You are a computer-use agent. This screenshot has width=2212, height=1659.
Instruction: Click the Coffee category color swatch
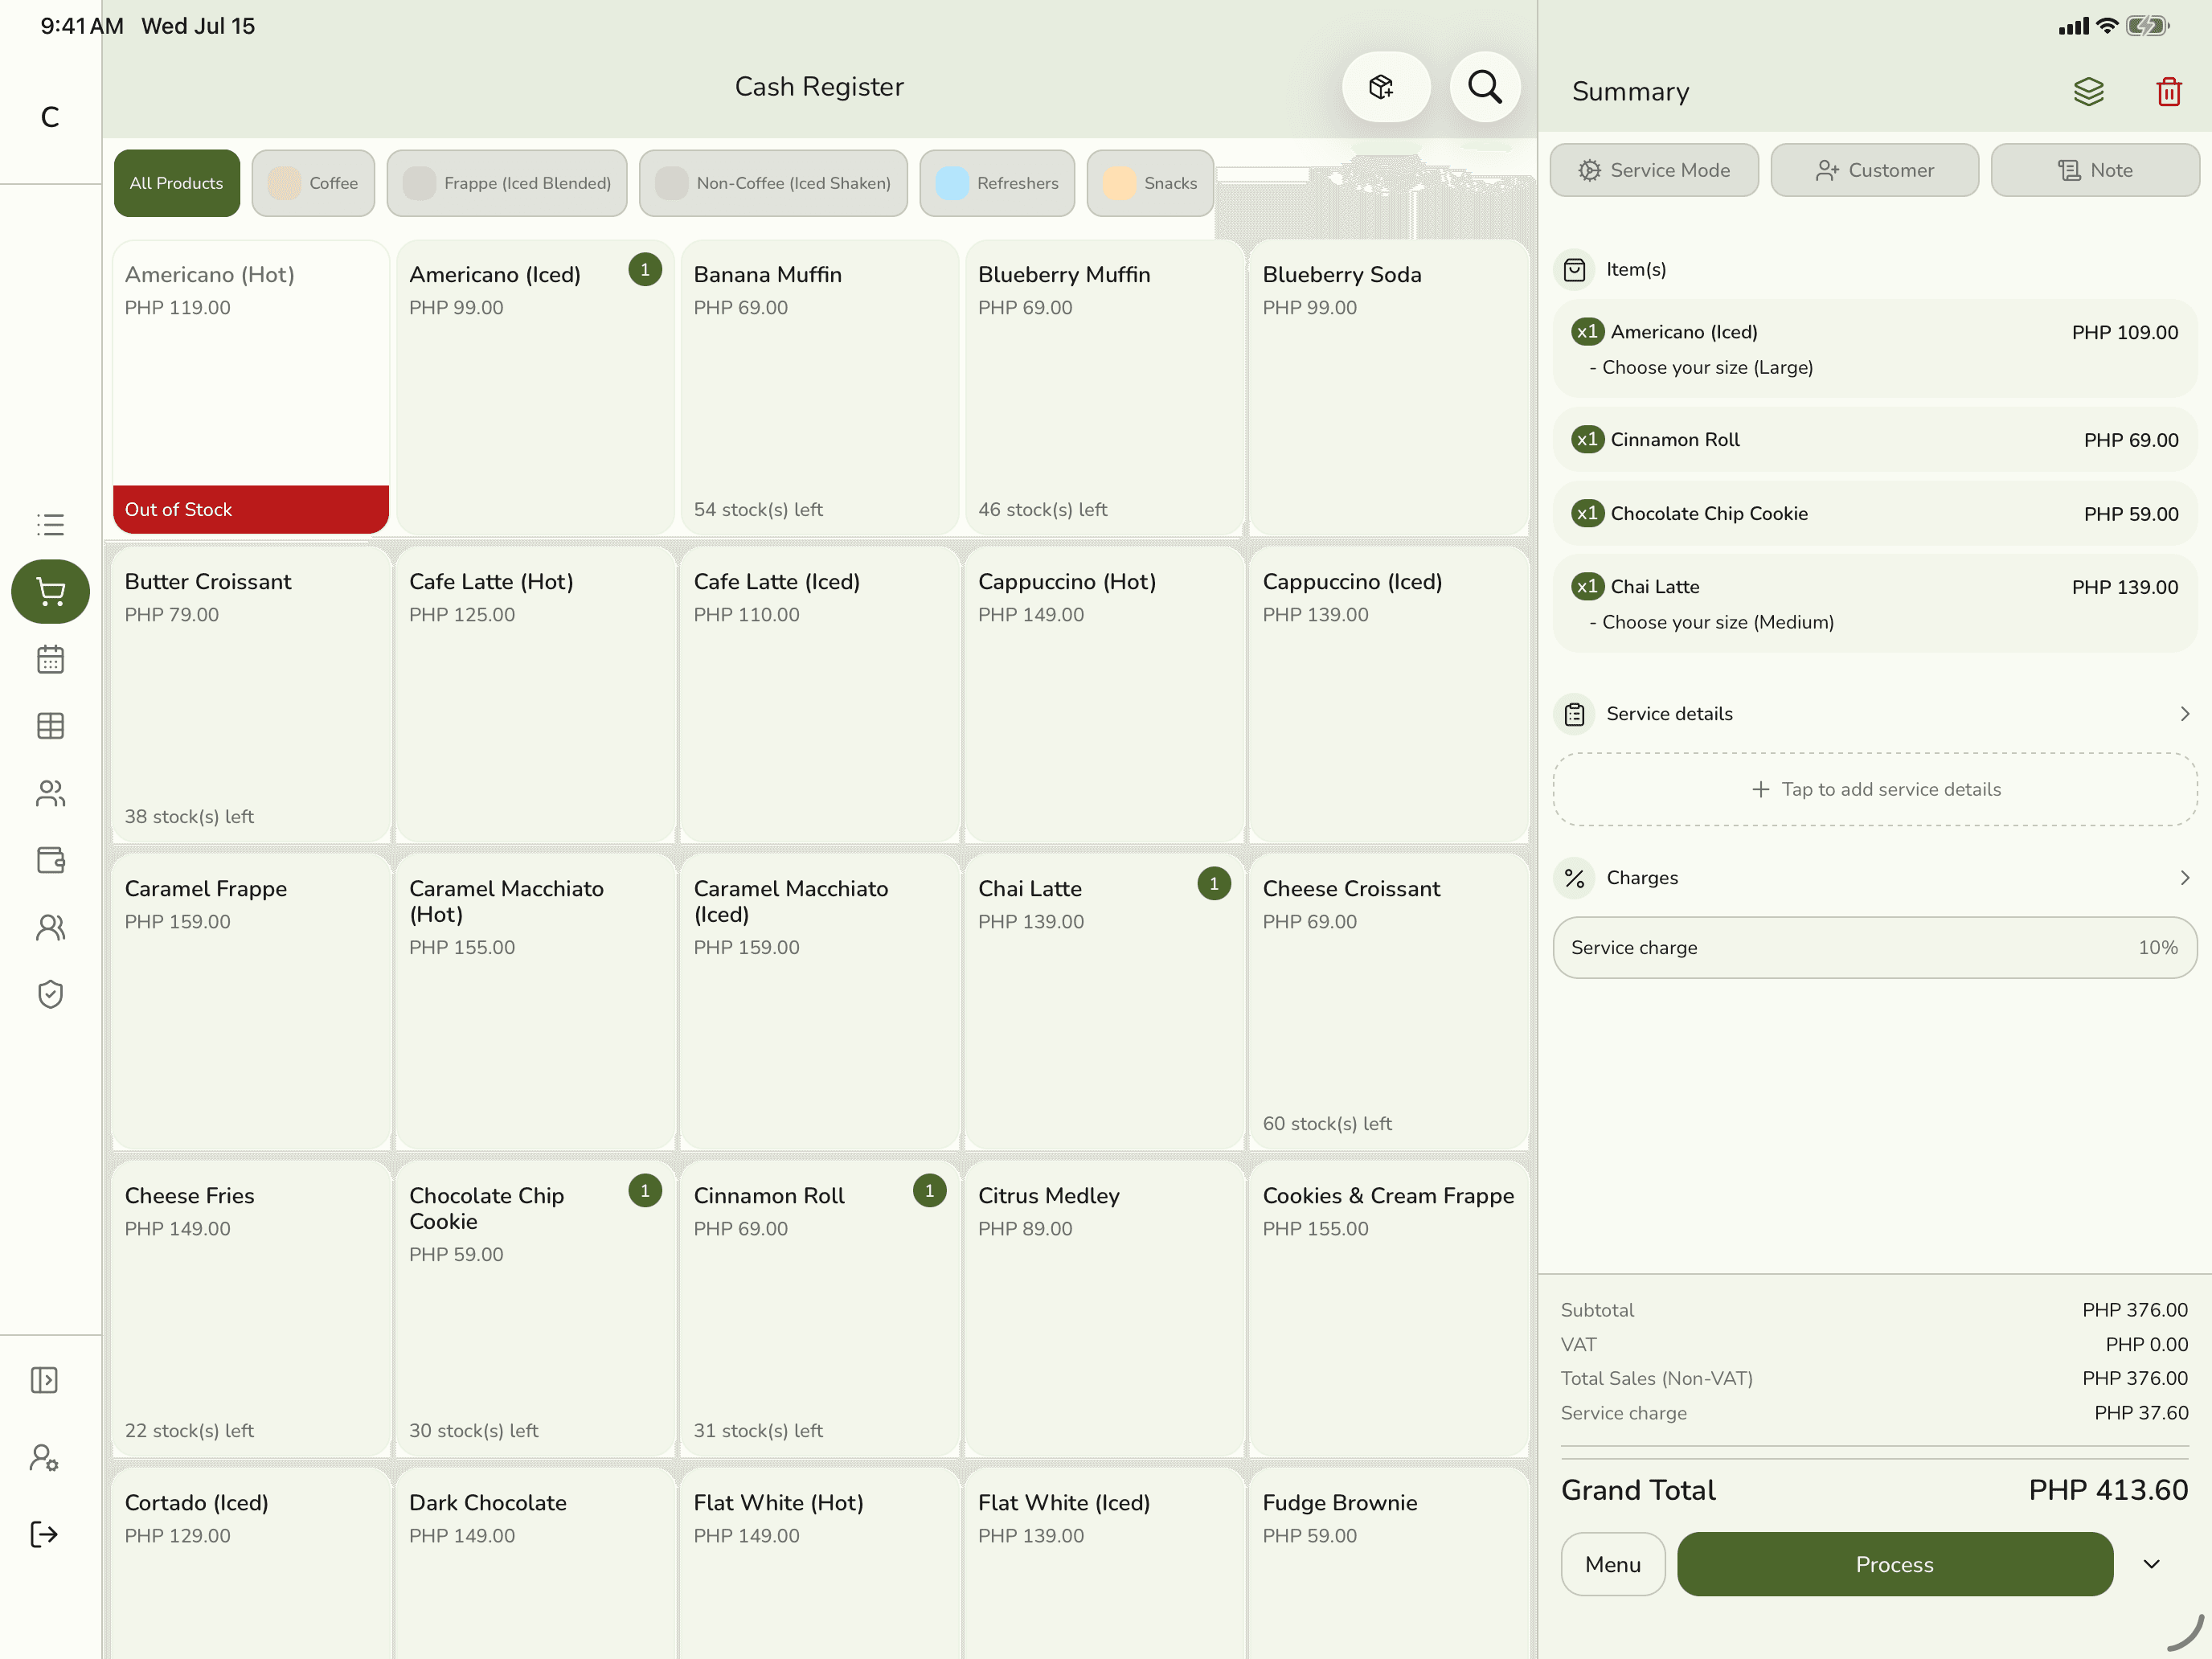[x=284, y=183]
